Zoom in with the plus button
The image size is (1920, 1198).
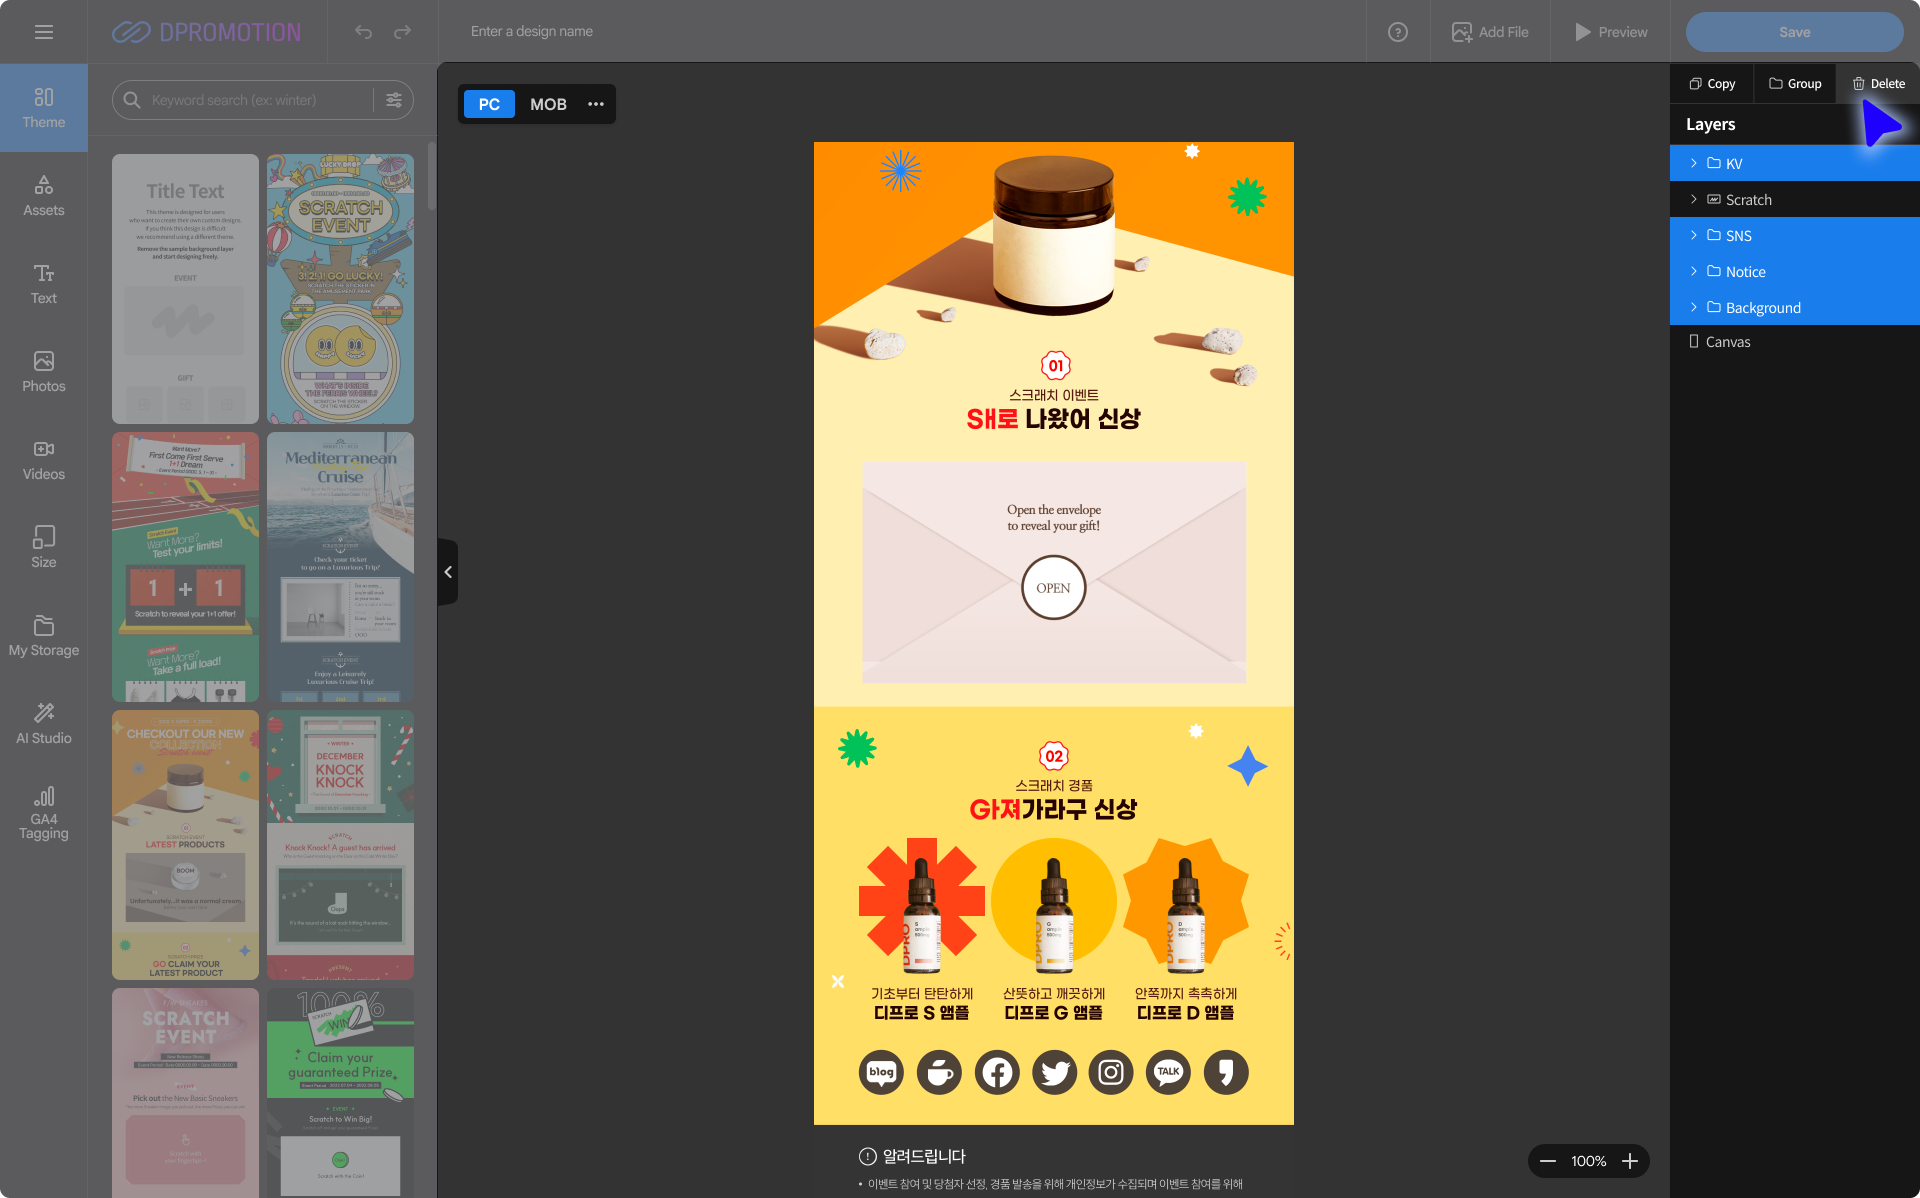pos(1630,1161)
